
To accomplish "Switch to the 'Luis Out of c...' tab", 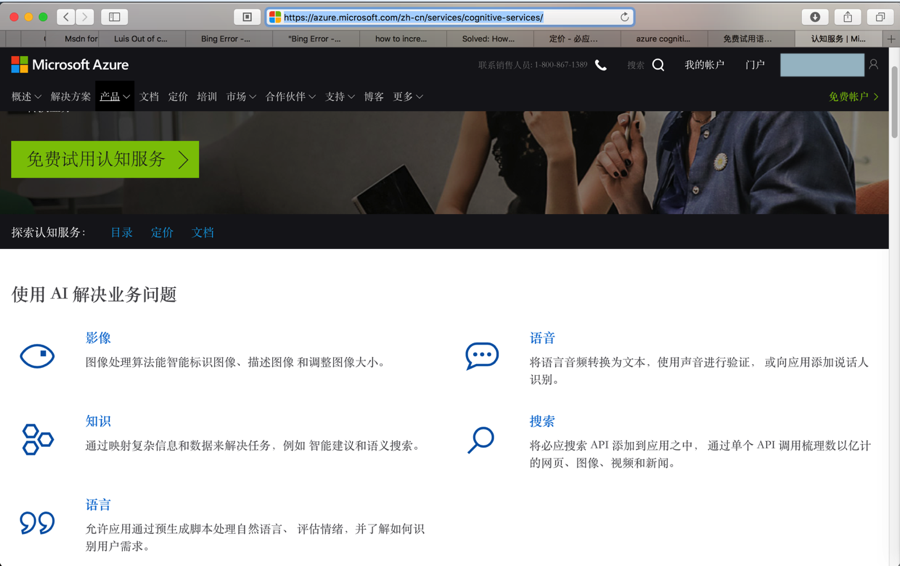I will click(141, 39).
